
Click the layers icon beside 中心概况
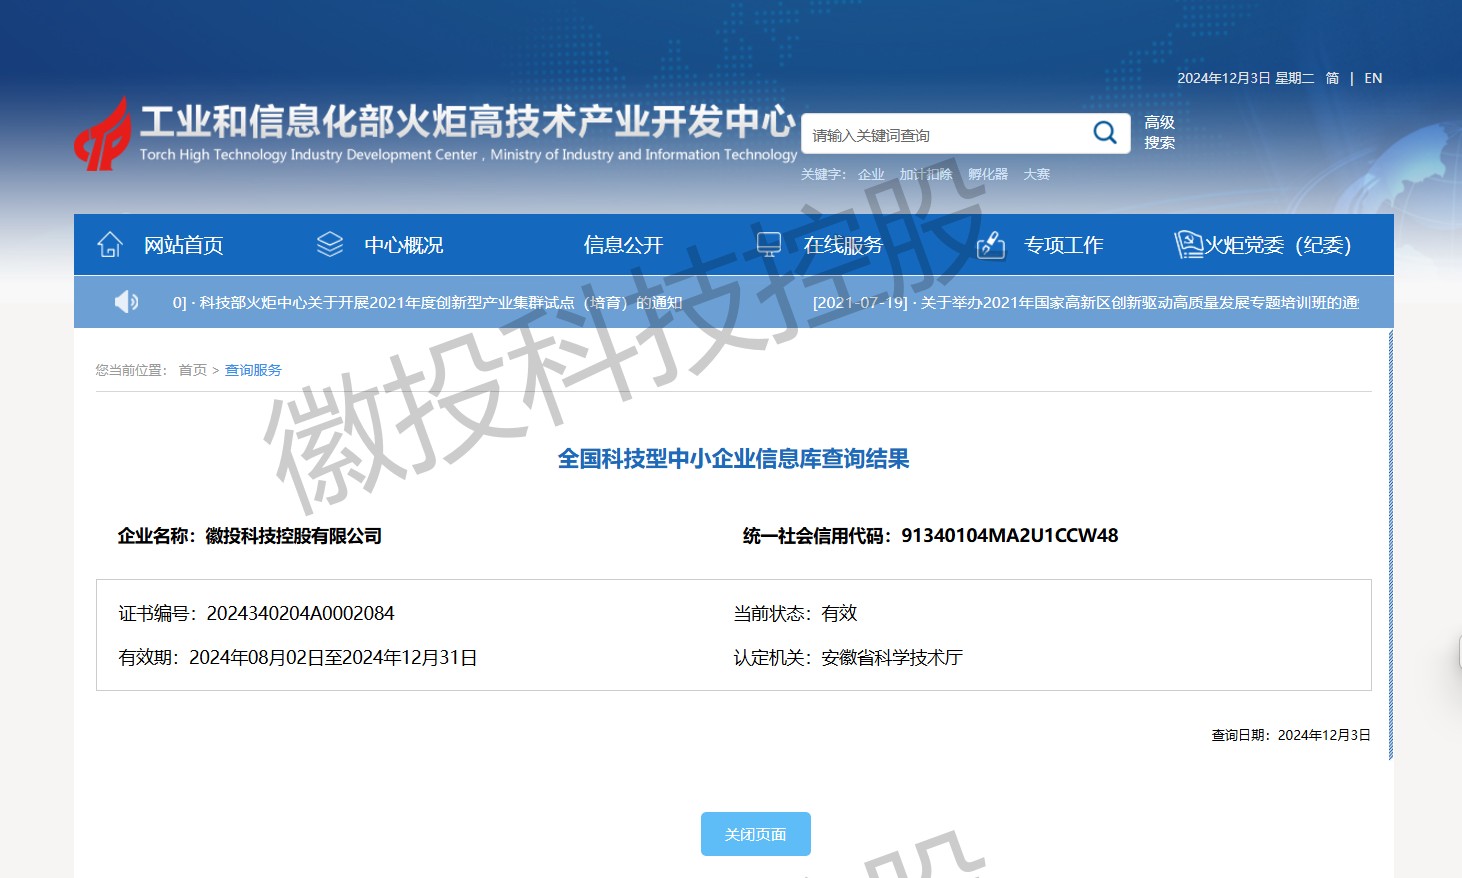coord(330,245)
